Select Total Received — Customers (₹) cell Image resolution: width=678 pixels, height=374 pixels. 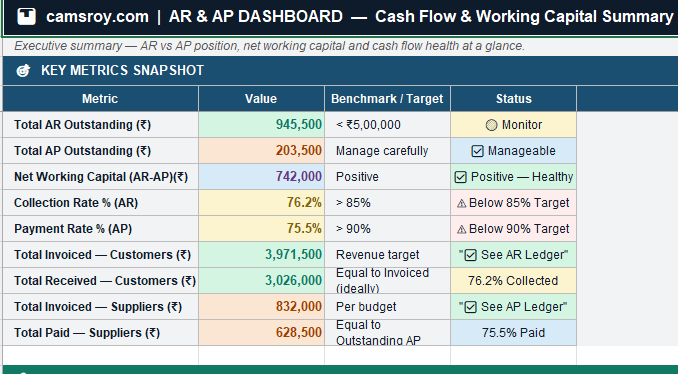[x=100, y=281]
